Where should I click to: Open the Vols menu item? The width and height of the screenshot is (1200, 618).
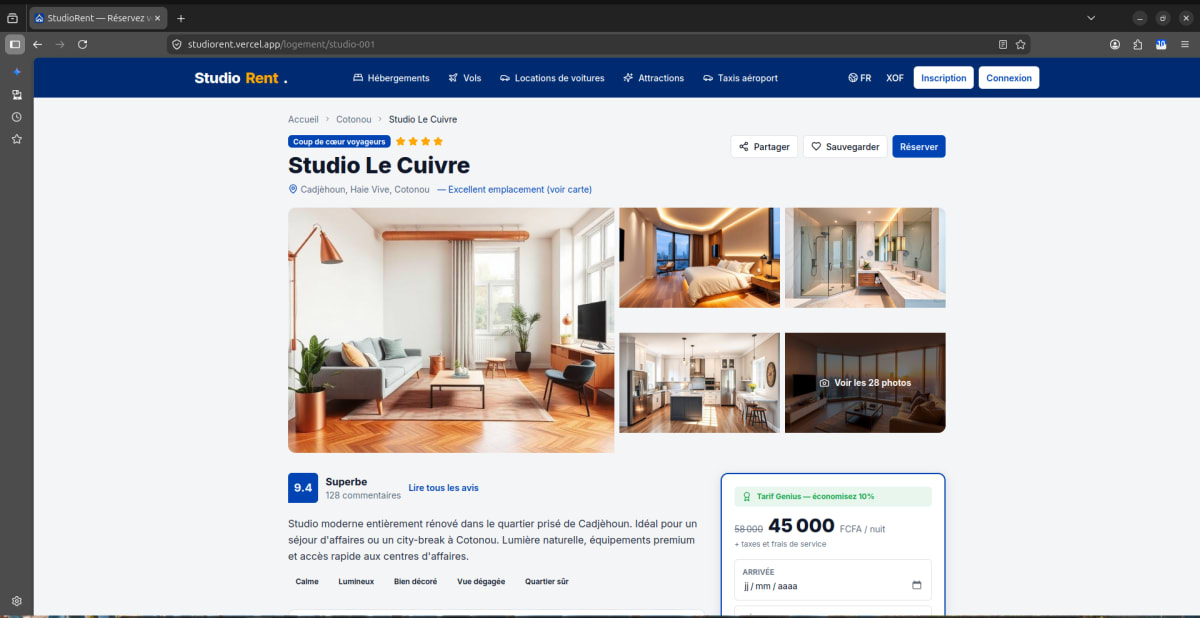point(464,78)
